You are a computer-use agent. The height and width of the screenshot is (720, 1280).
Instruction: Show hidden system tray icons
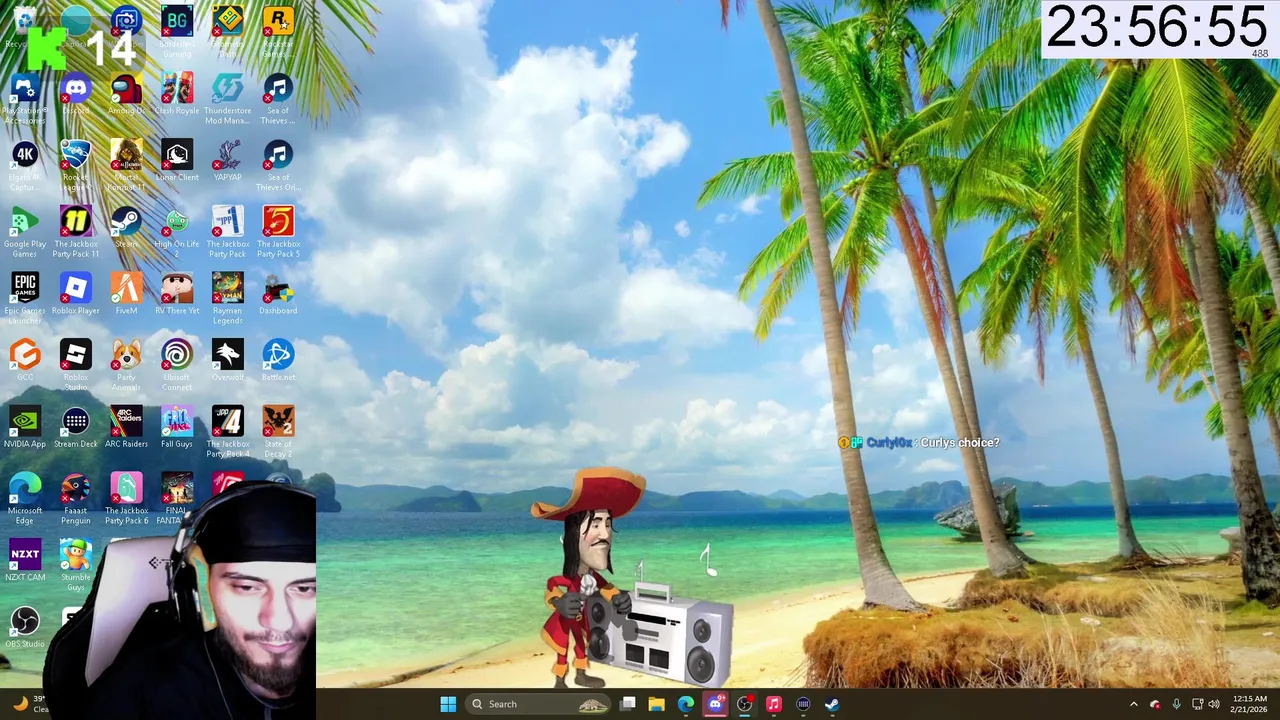pos(1133,704)
